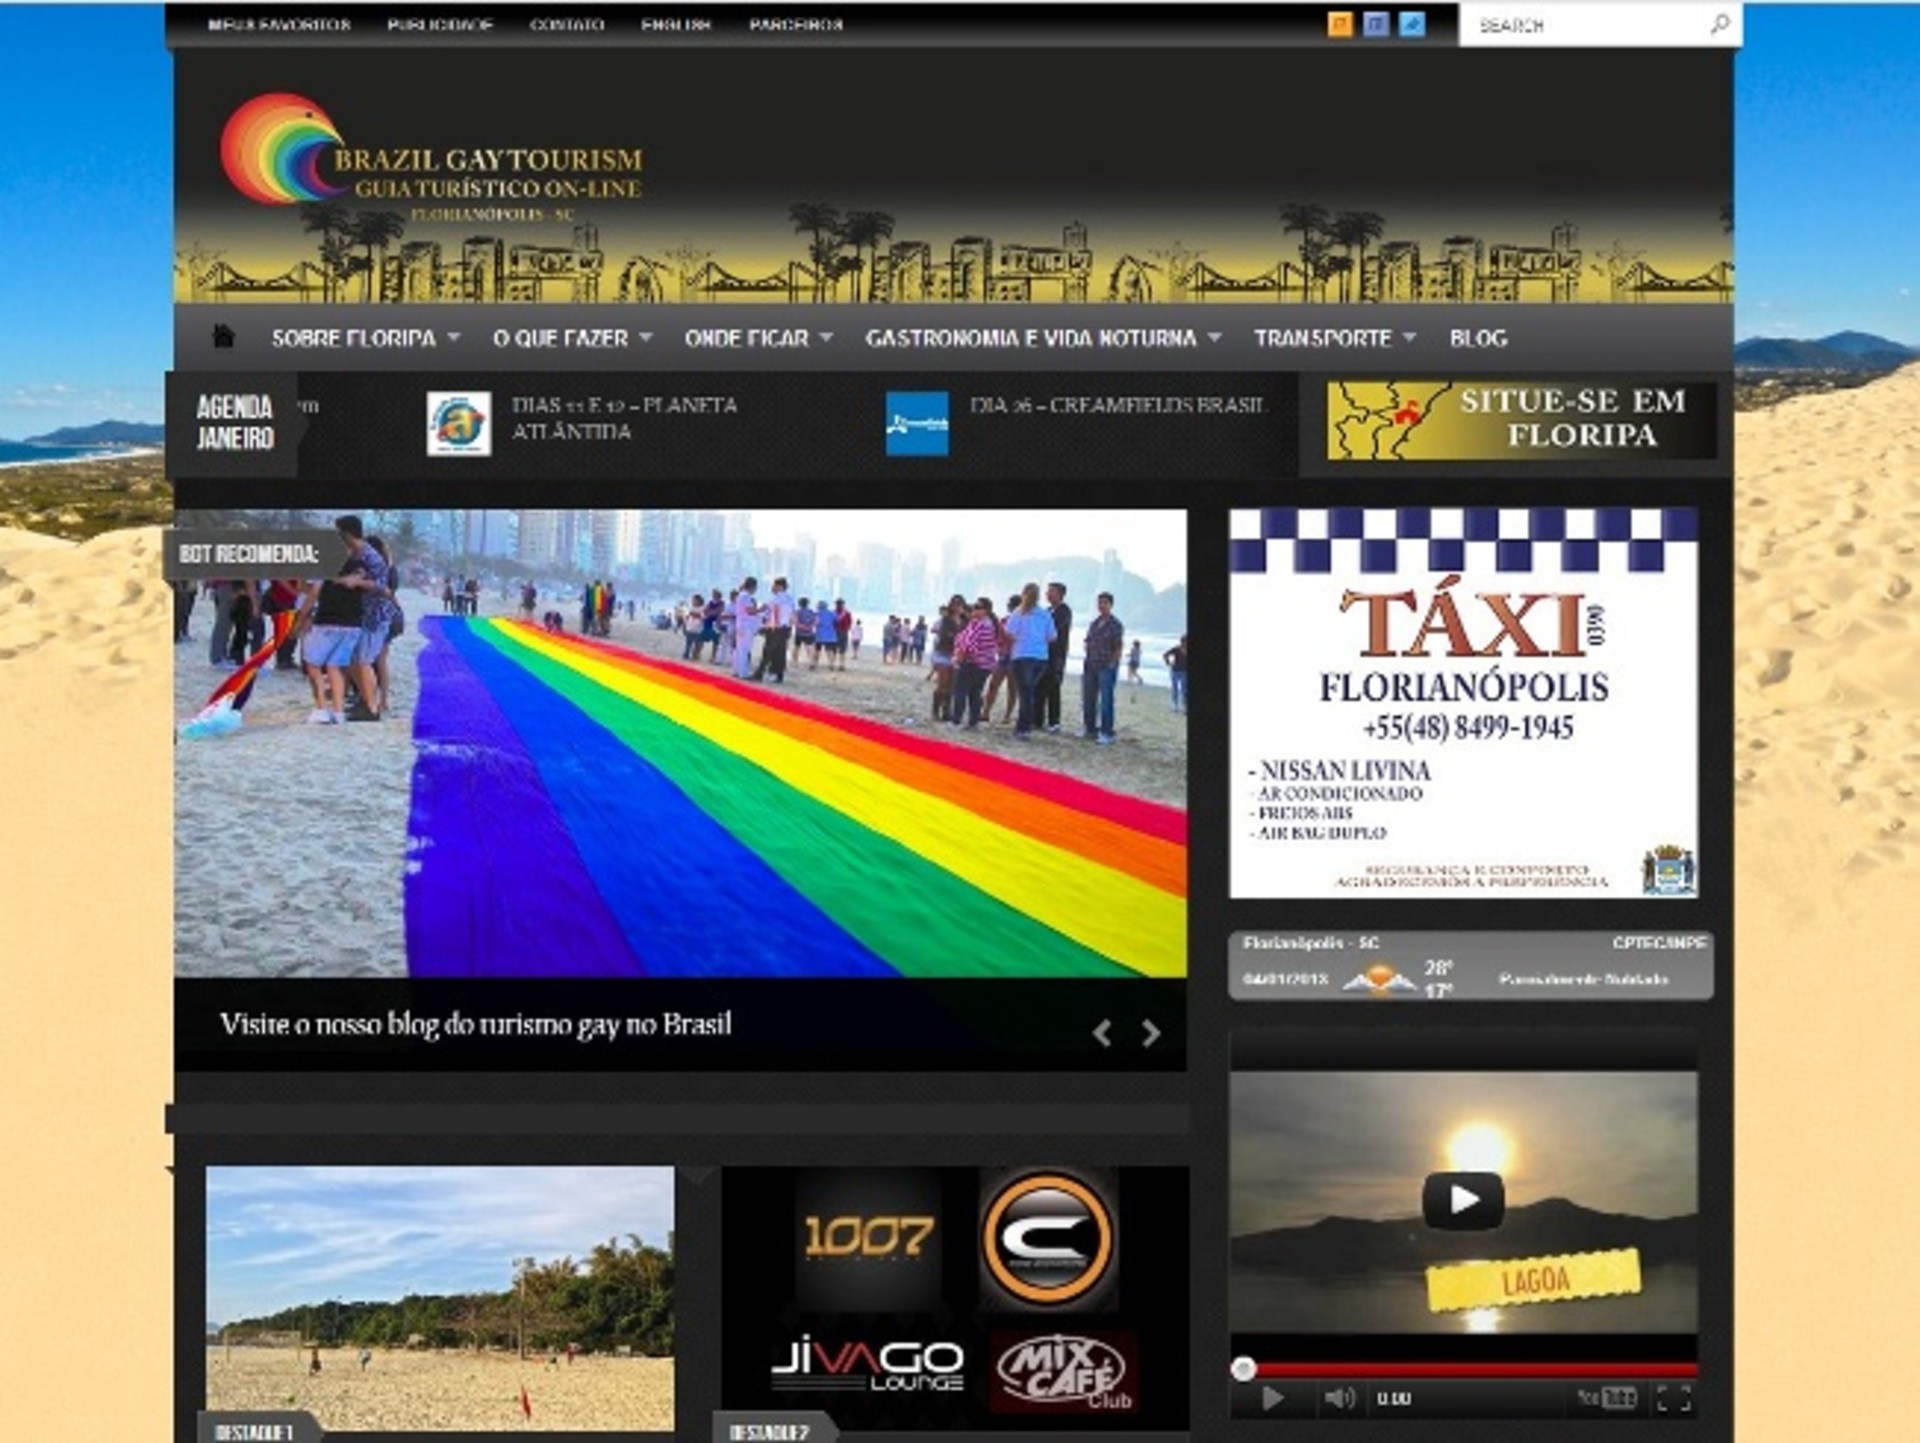Mute the video with speaker icon

(1339, 1397)
